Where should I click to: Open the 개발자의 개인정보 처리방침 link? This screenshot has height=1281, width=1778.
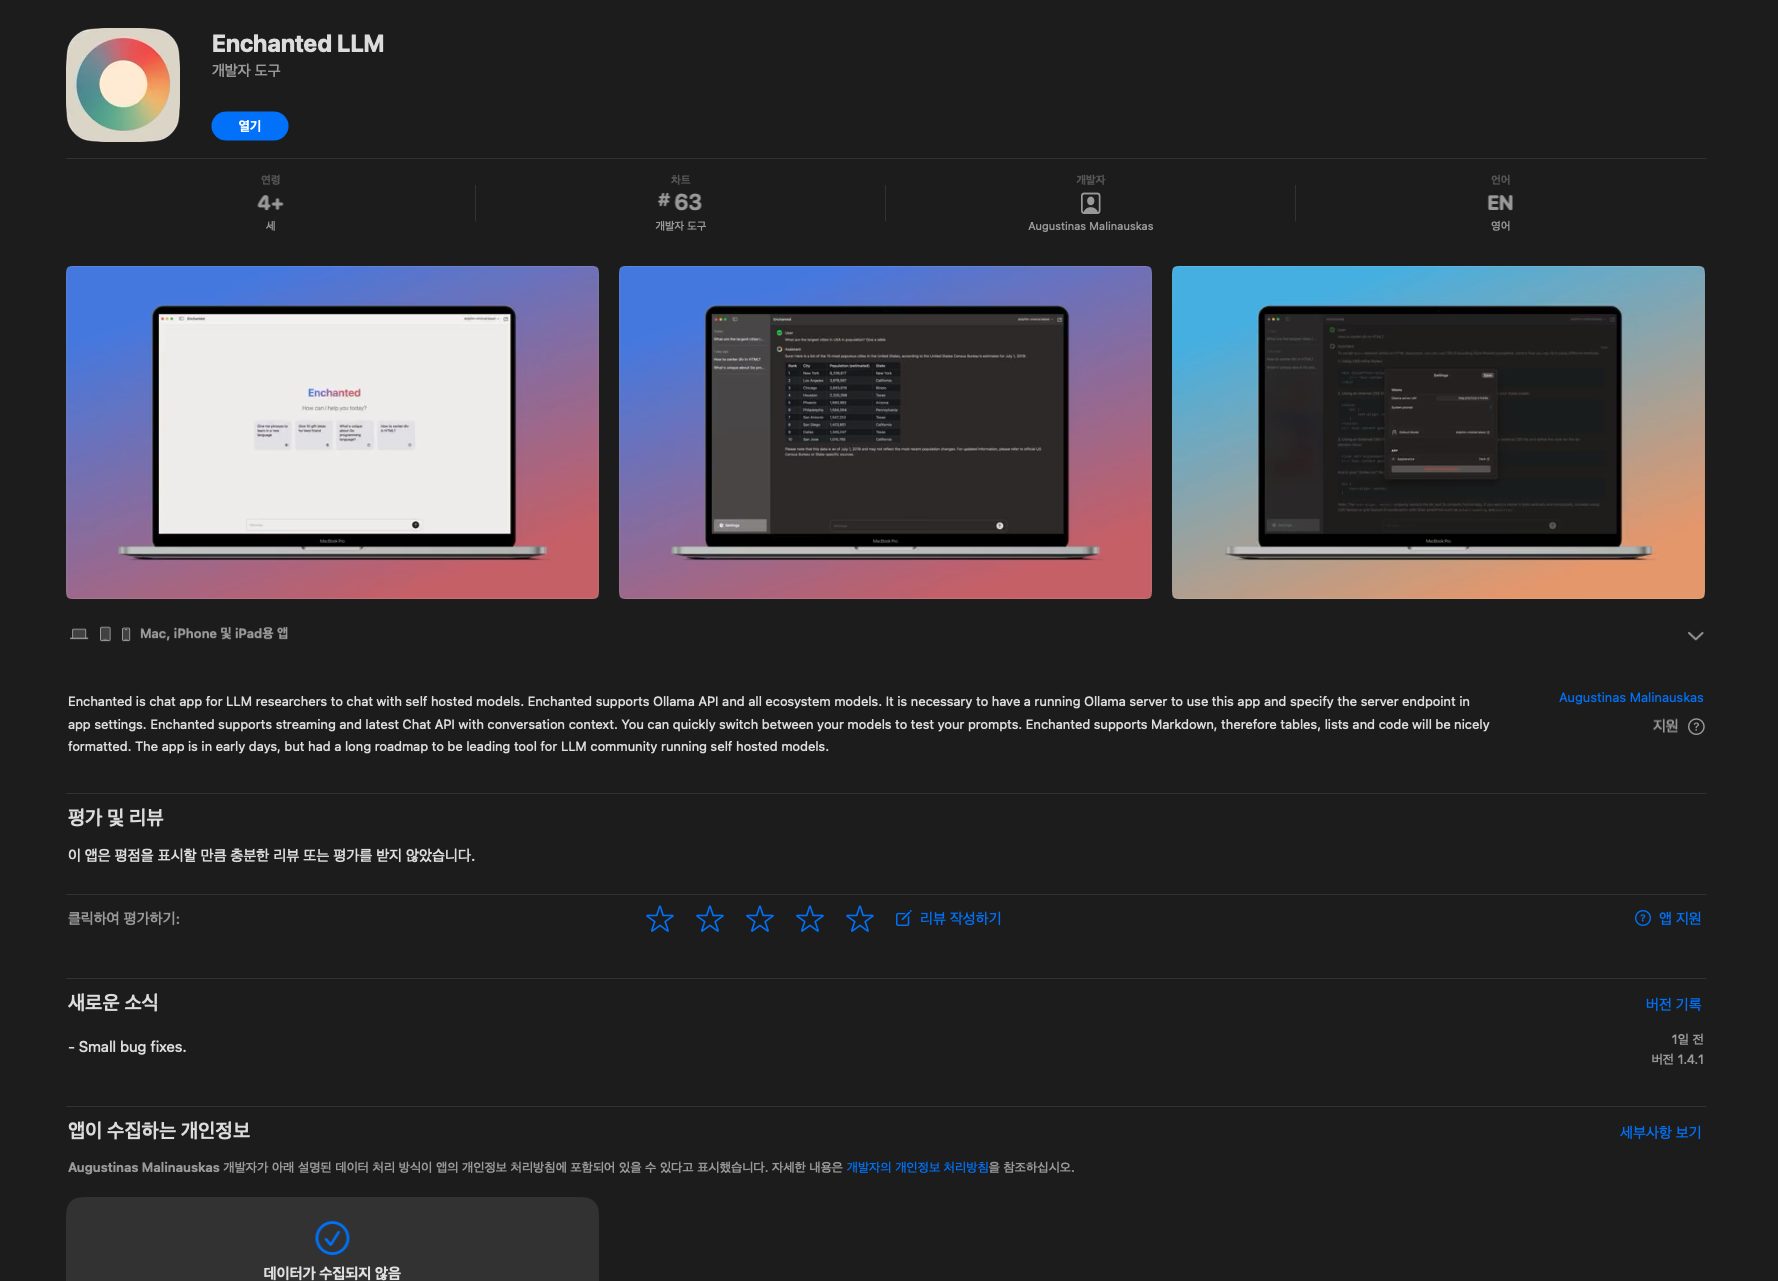tap(917, 1167)
